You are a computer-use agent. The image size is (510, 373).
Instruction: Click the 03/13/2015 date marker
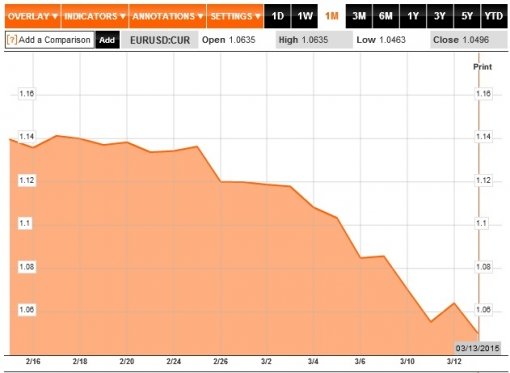478,348
